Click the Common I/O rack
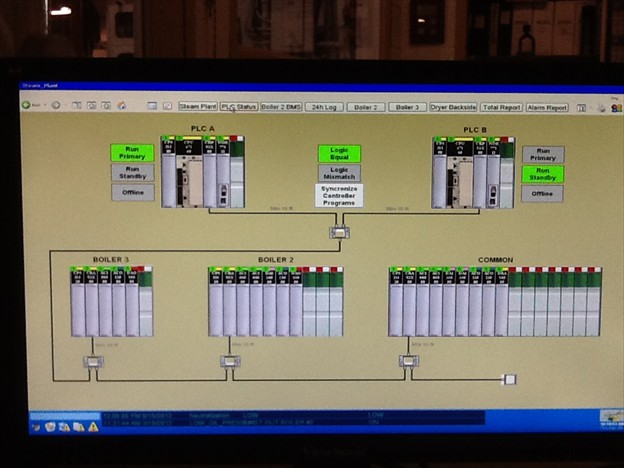624x468 pixels. tap(495, 302)
